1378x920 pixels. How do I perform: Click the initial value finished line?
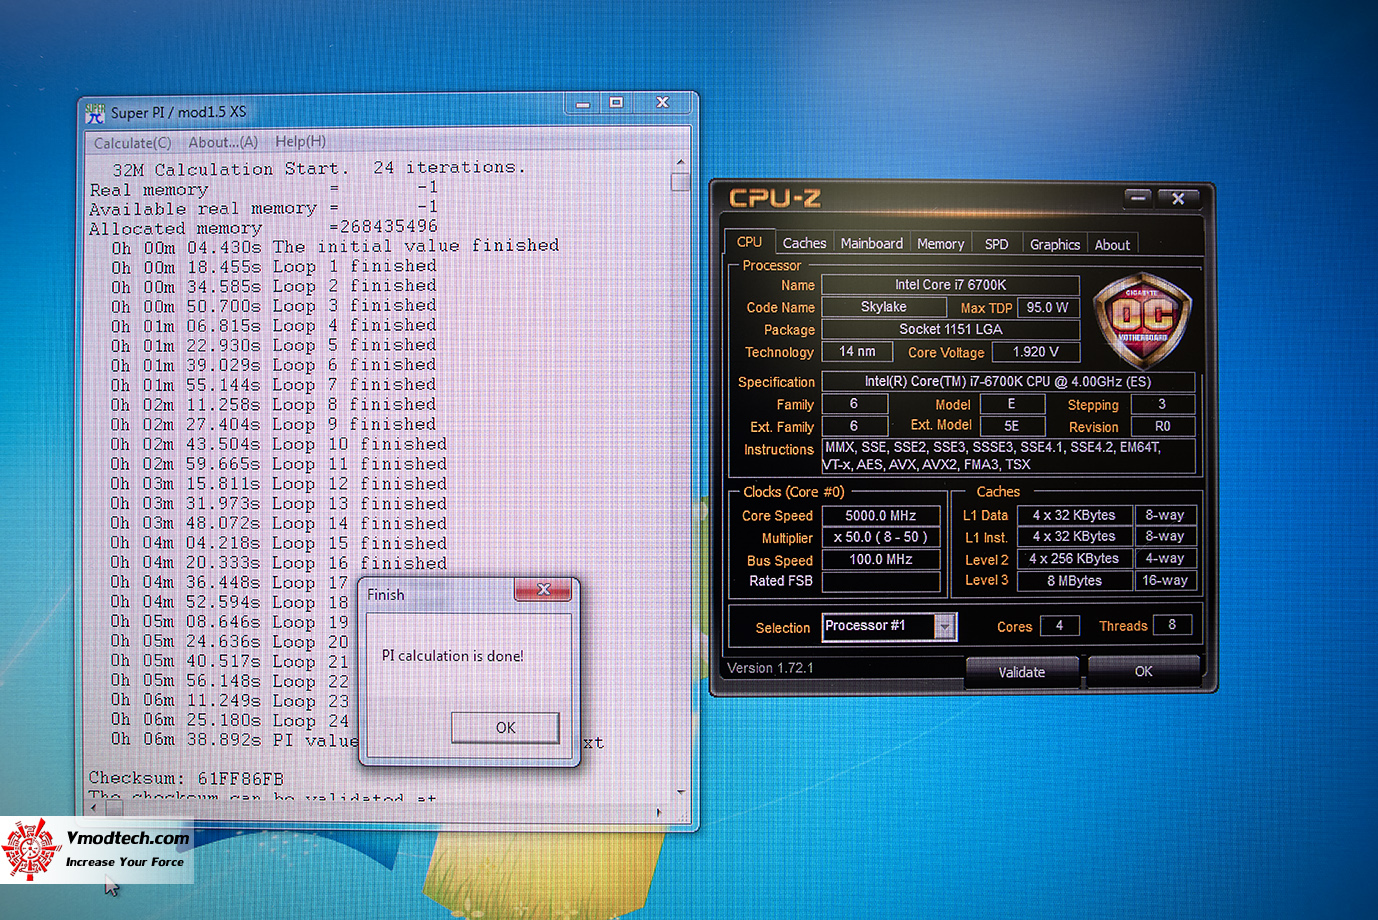[335, 247]
